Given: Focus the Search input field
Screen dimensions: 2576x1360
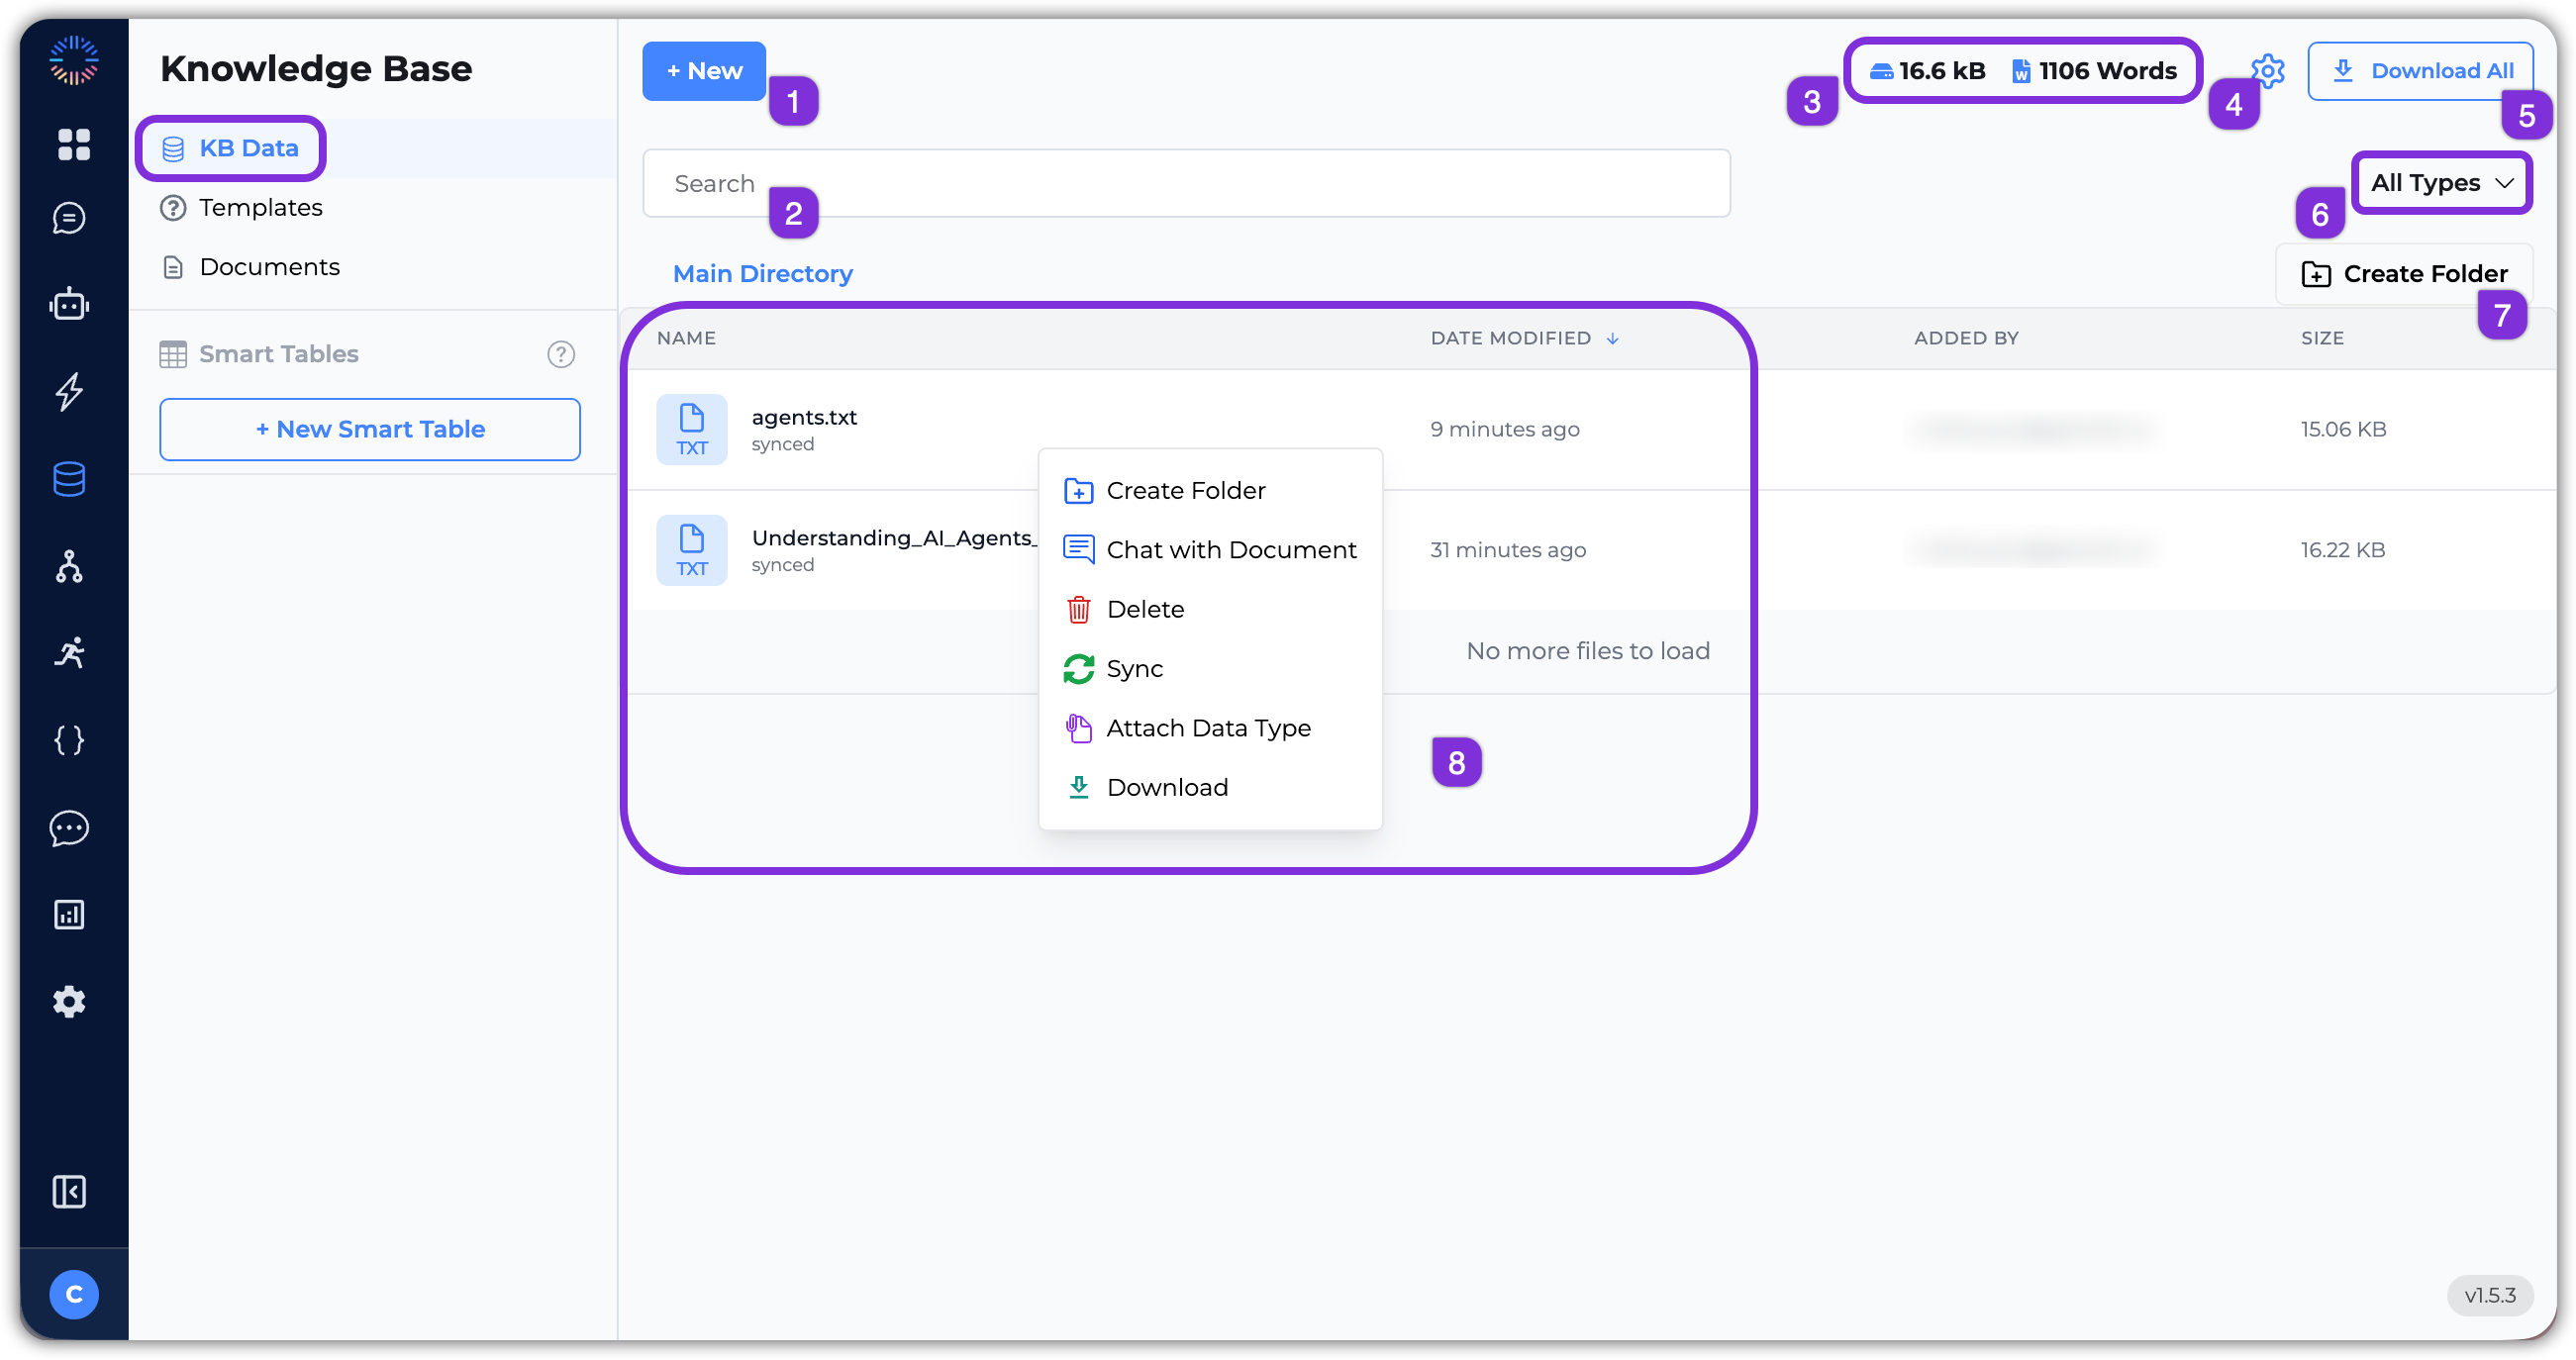Looking at the screenshot, I should [1185, 184].
